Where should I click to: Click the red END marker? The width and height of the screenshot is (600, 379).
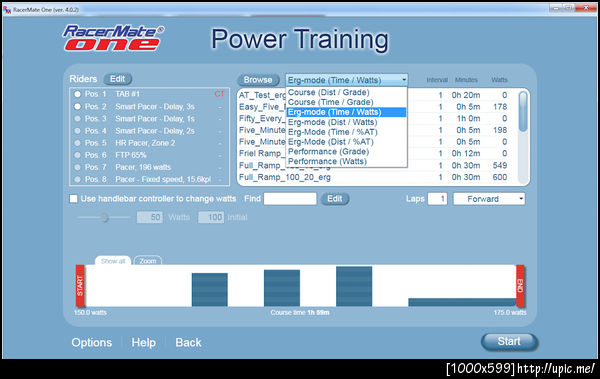click(520, 286)
